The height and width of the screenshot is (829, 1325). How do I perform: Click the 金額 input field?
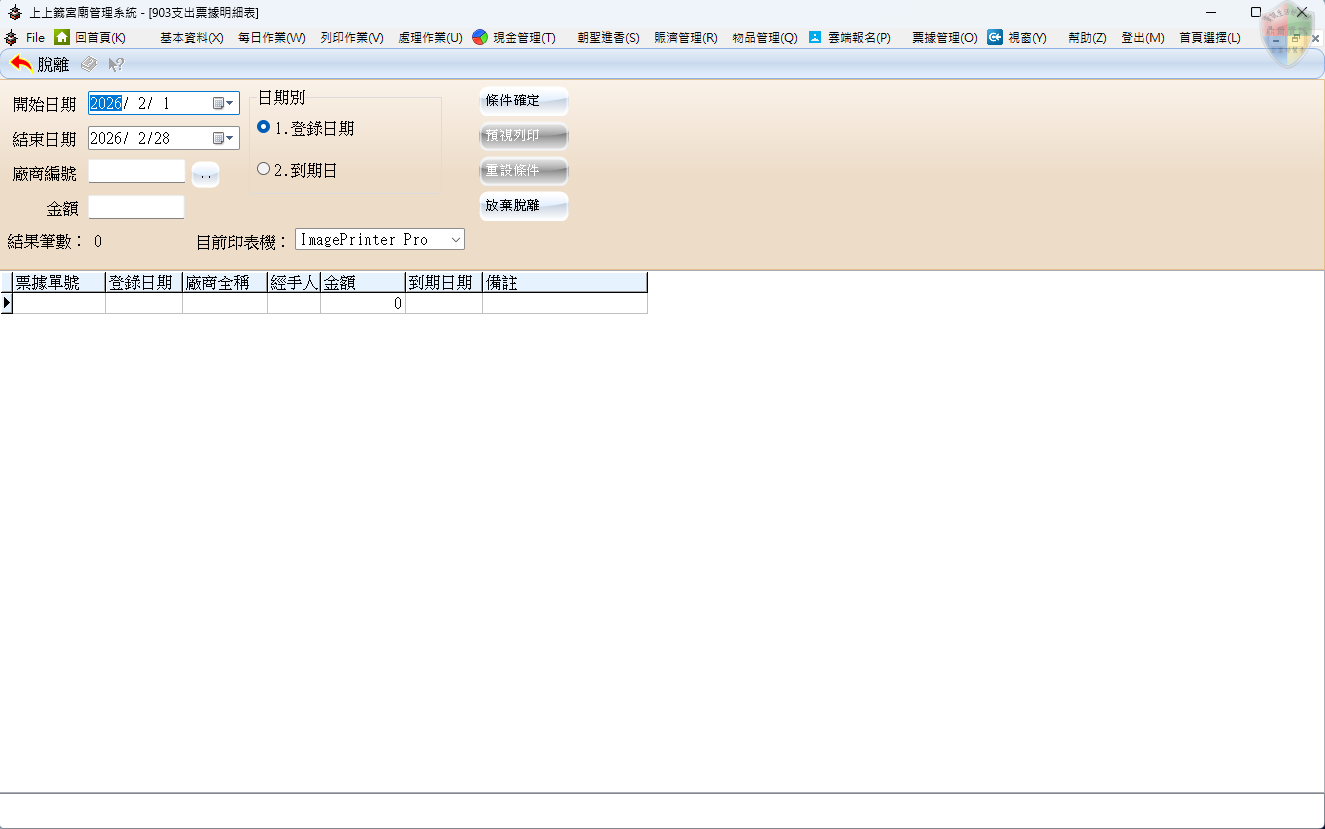click(137, 207)
